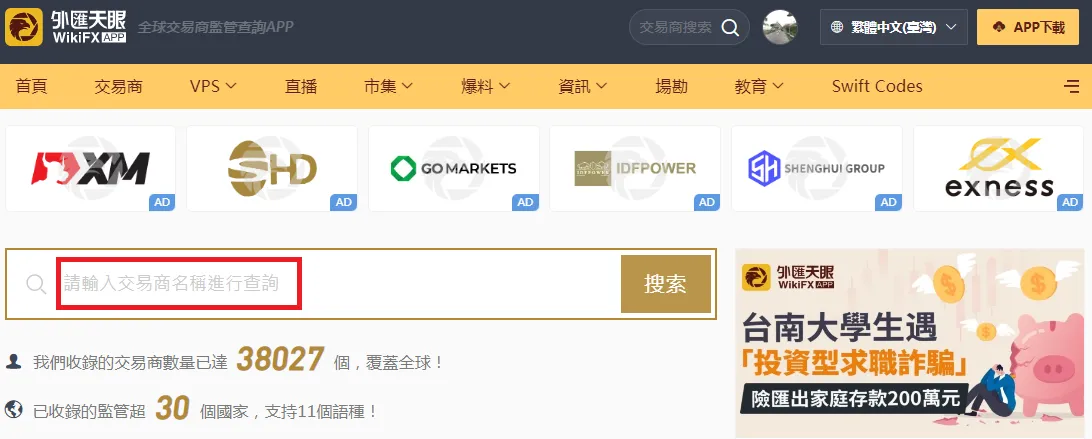The width and height of the screenshot is (1092, 439).
Task: Expand the 爆料 menu
Action: [486, 86]
